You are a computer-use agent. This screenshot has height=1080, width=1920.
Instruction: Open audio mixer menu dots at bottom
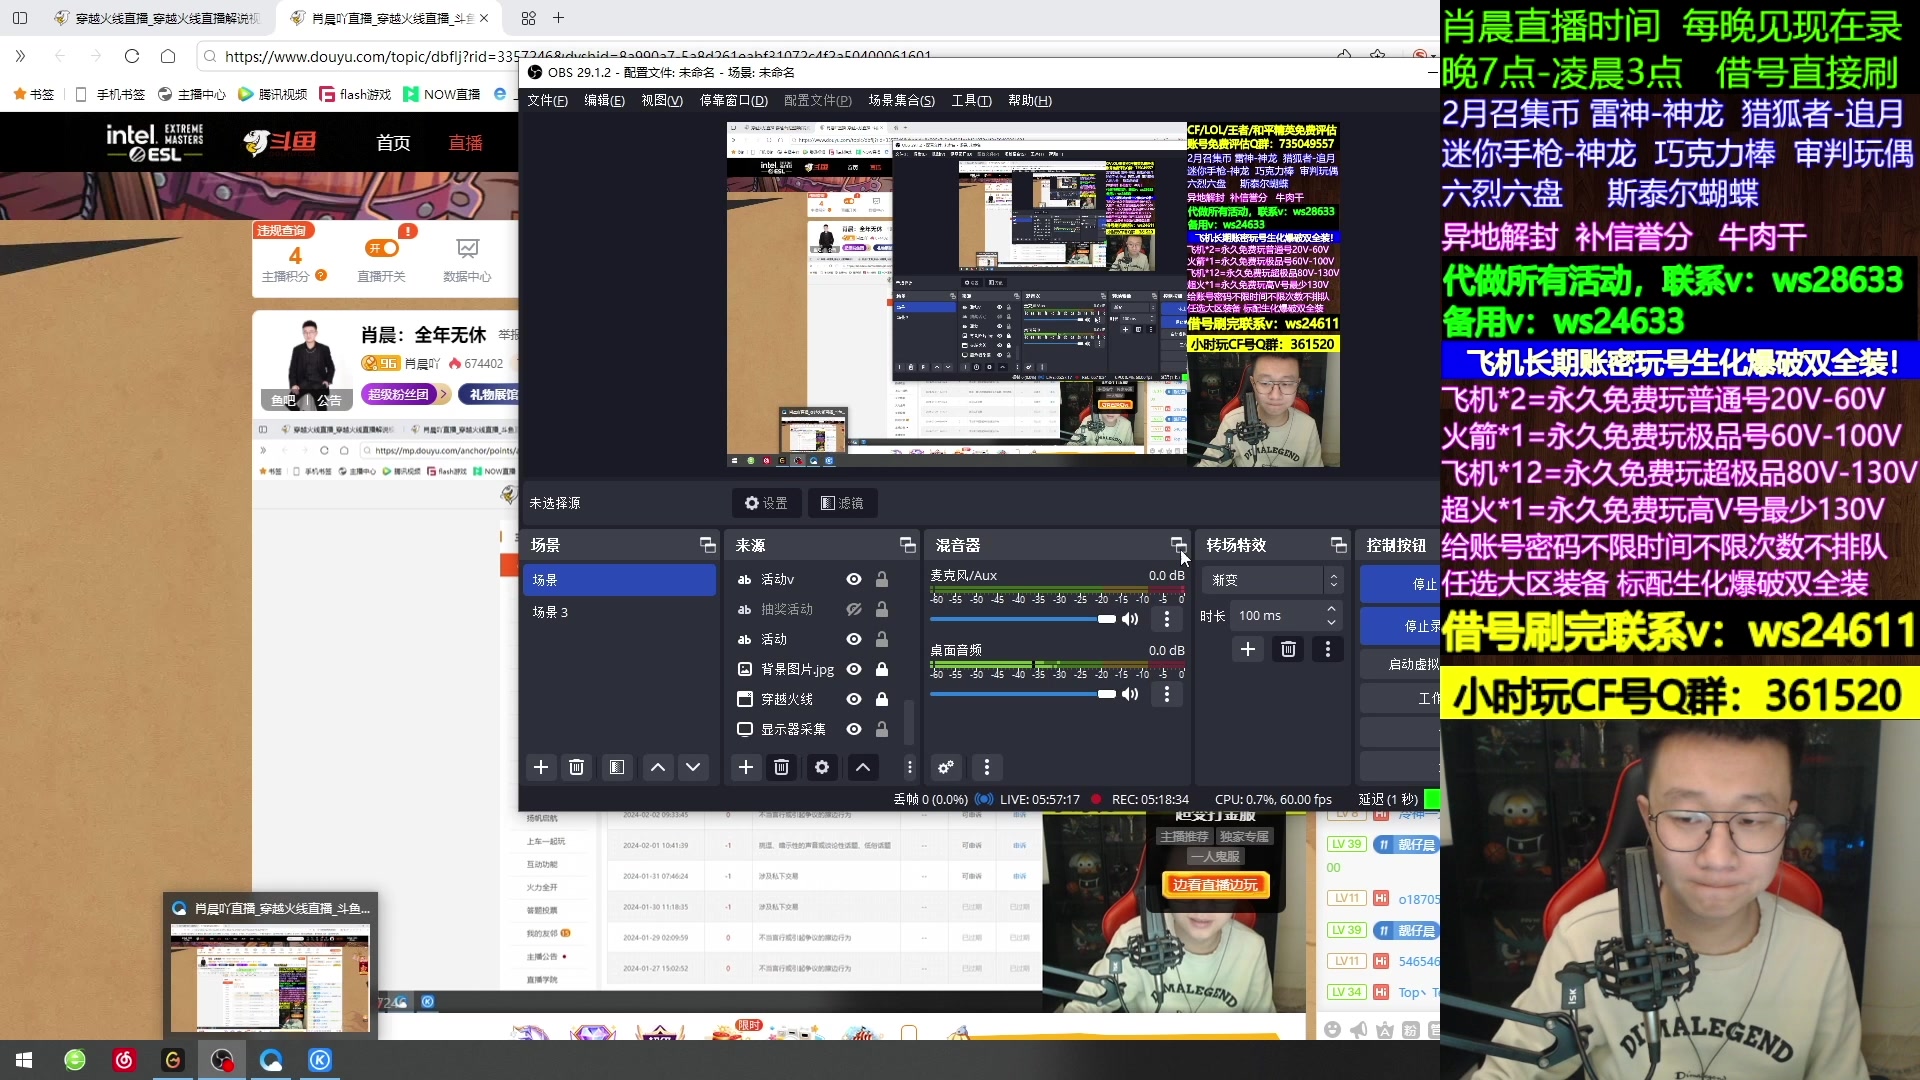pos(987,767)
